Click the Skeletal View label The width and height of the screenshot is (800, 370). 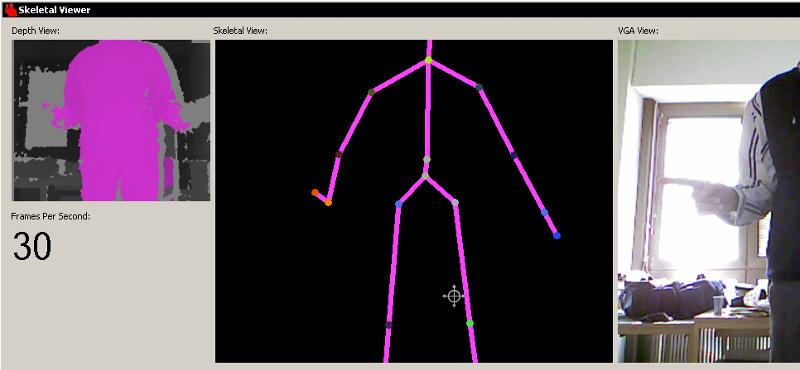pyautogui.click(x=240, y=31)
